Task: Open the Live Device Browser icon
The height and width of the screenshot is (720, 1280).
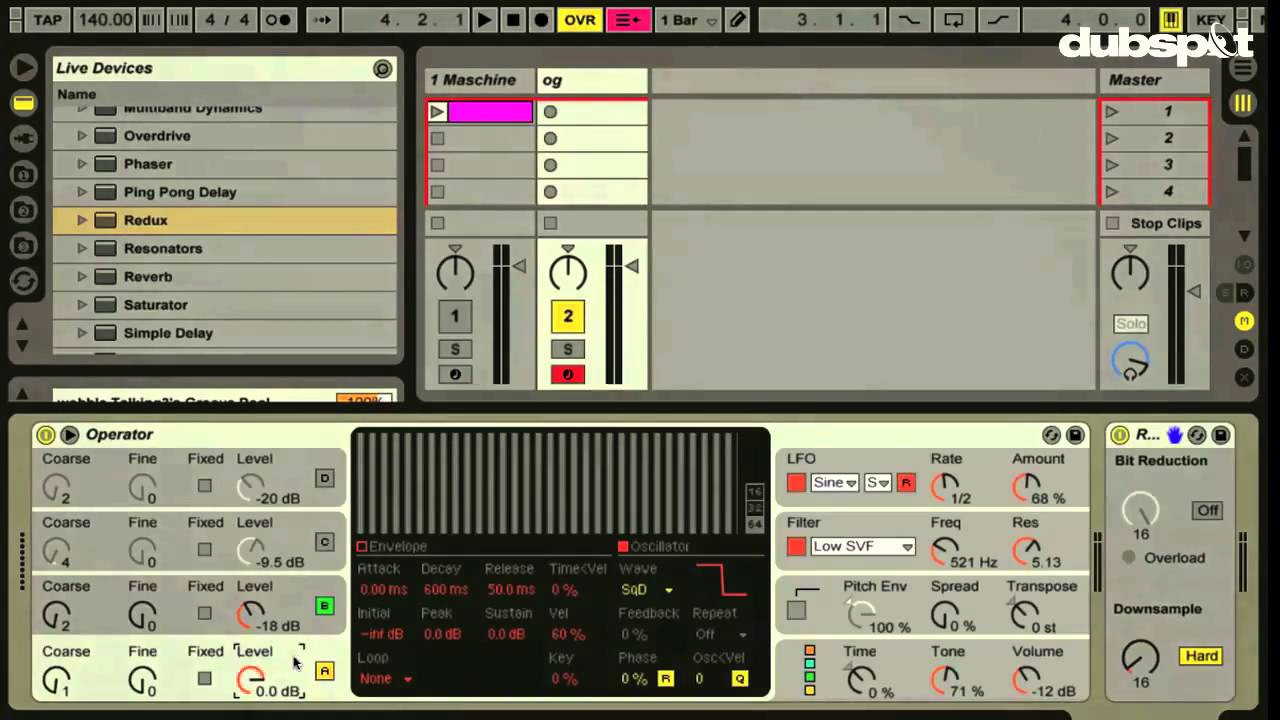Action: pyautogui.click(x=23, y=102)
